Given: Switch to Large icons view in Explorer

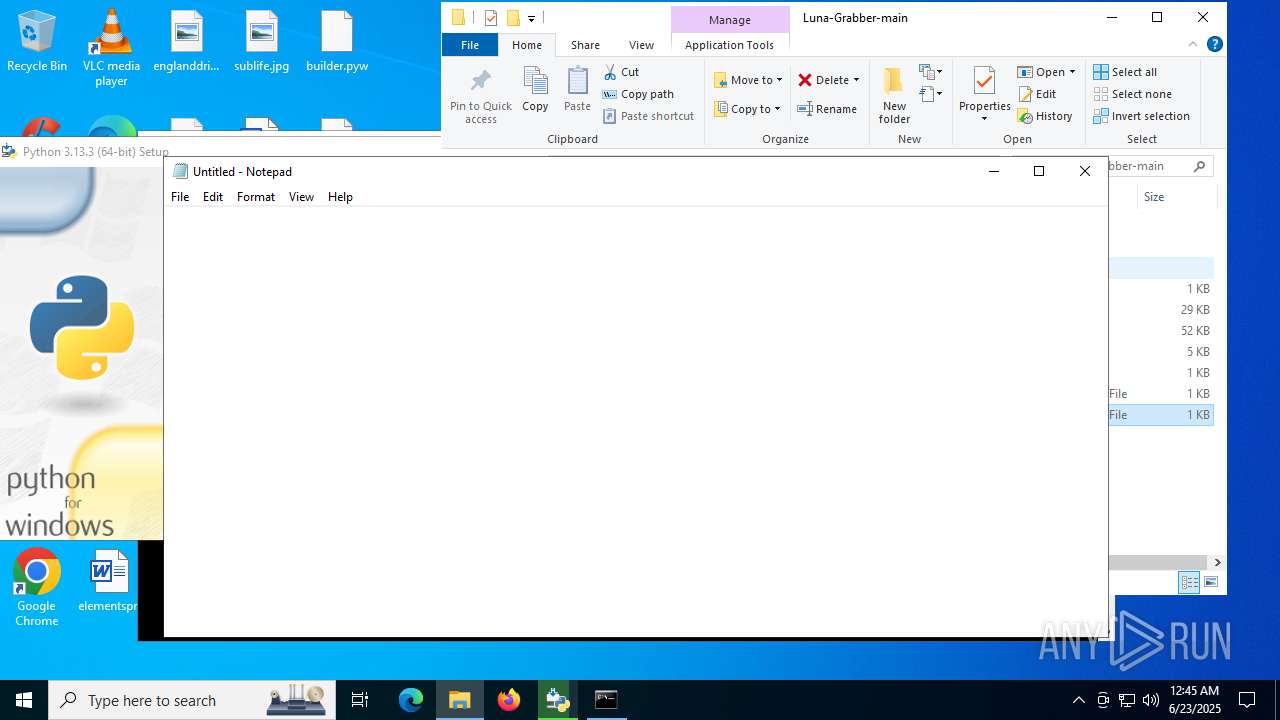Looking at the screenshot, I should 1211,582.
